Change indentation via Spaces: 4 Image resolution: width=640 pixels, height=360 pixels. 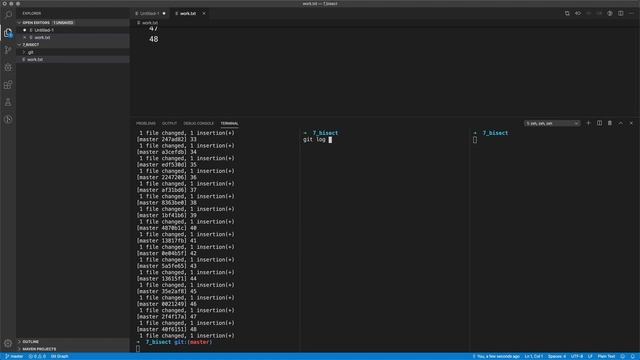557,356
